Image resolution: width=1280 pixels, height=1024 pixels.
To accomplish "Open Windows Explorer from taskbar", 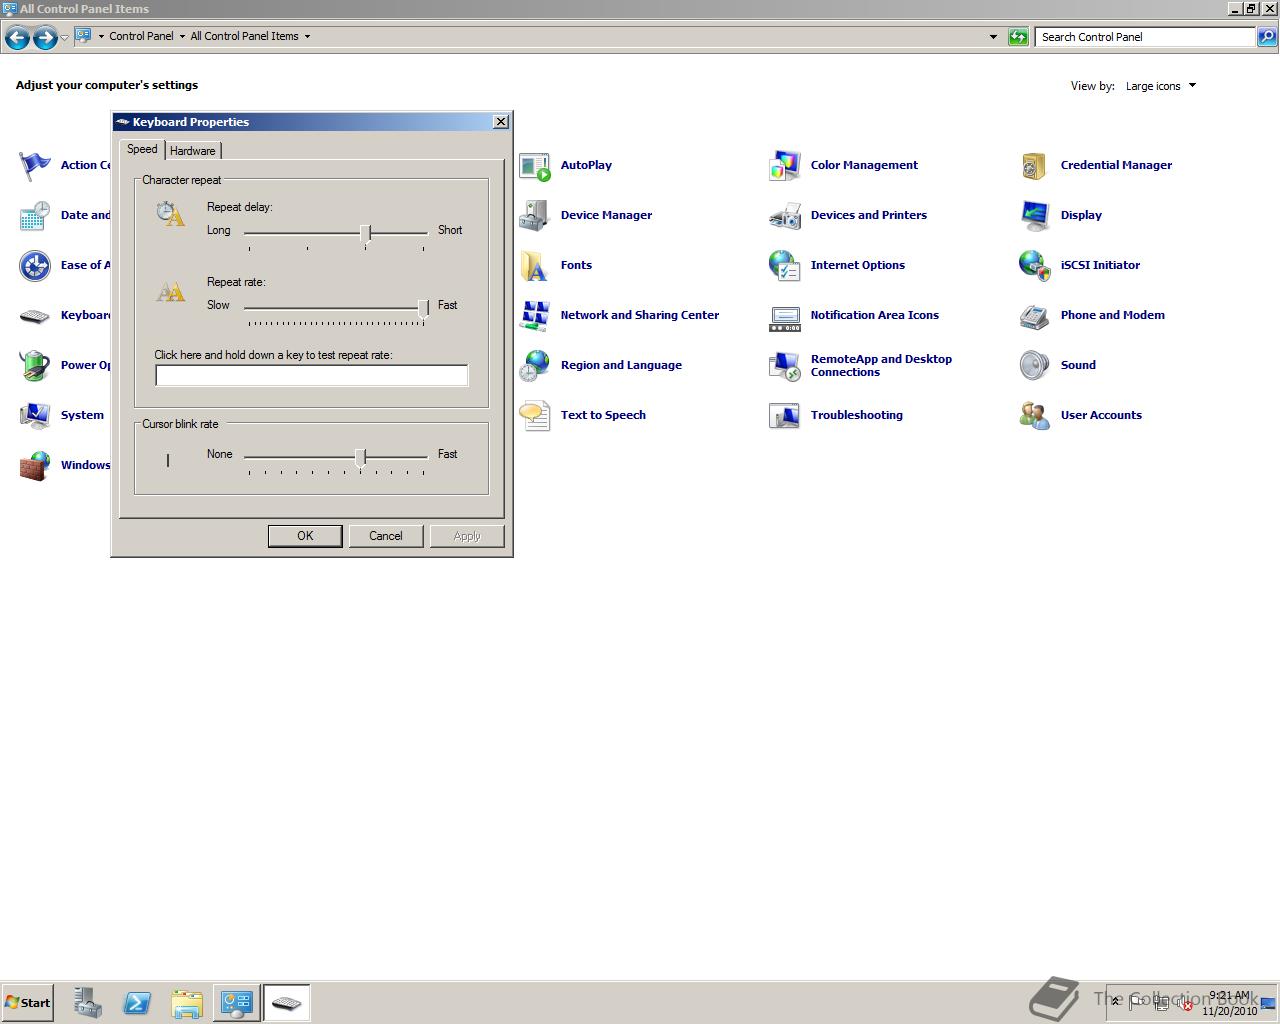I will pyautogui.click(x=187, y=1003).
